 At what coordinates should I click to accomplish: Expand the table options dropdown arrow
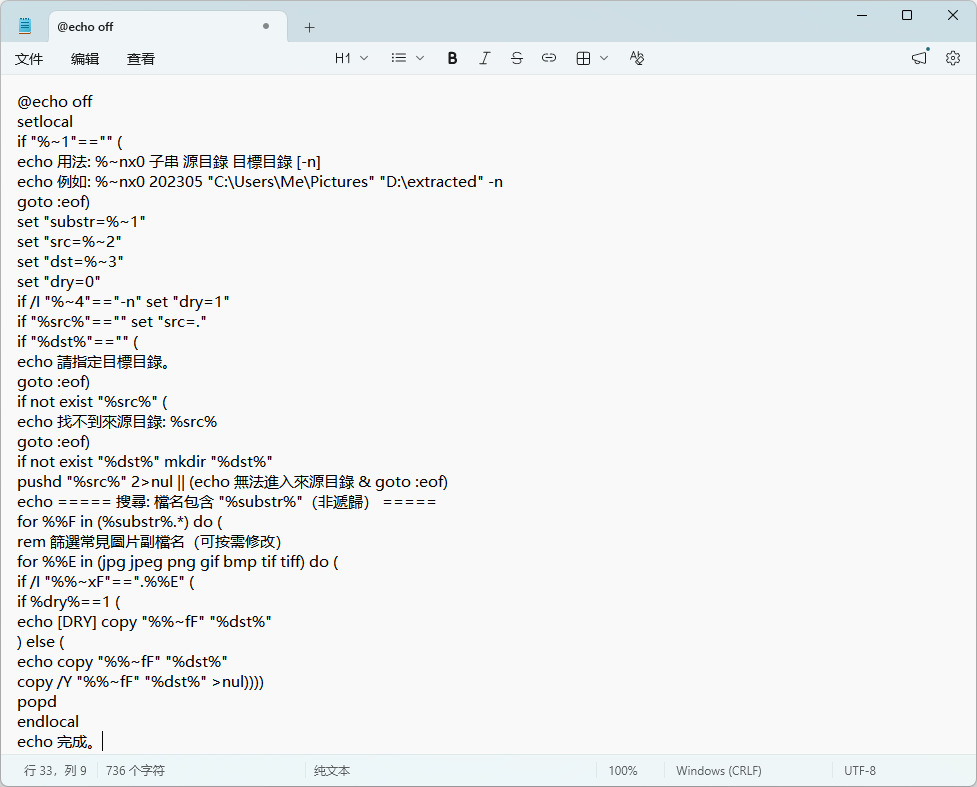tap(604, 59)
